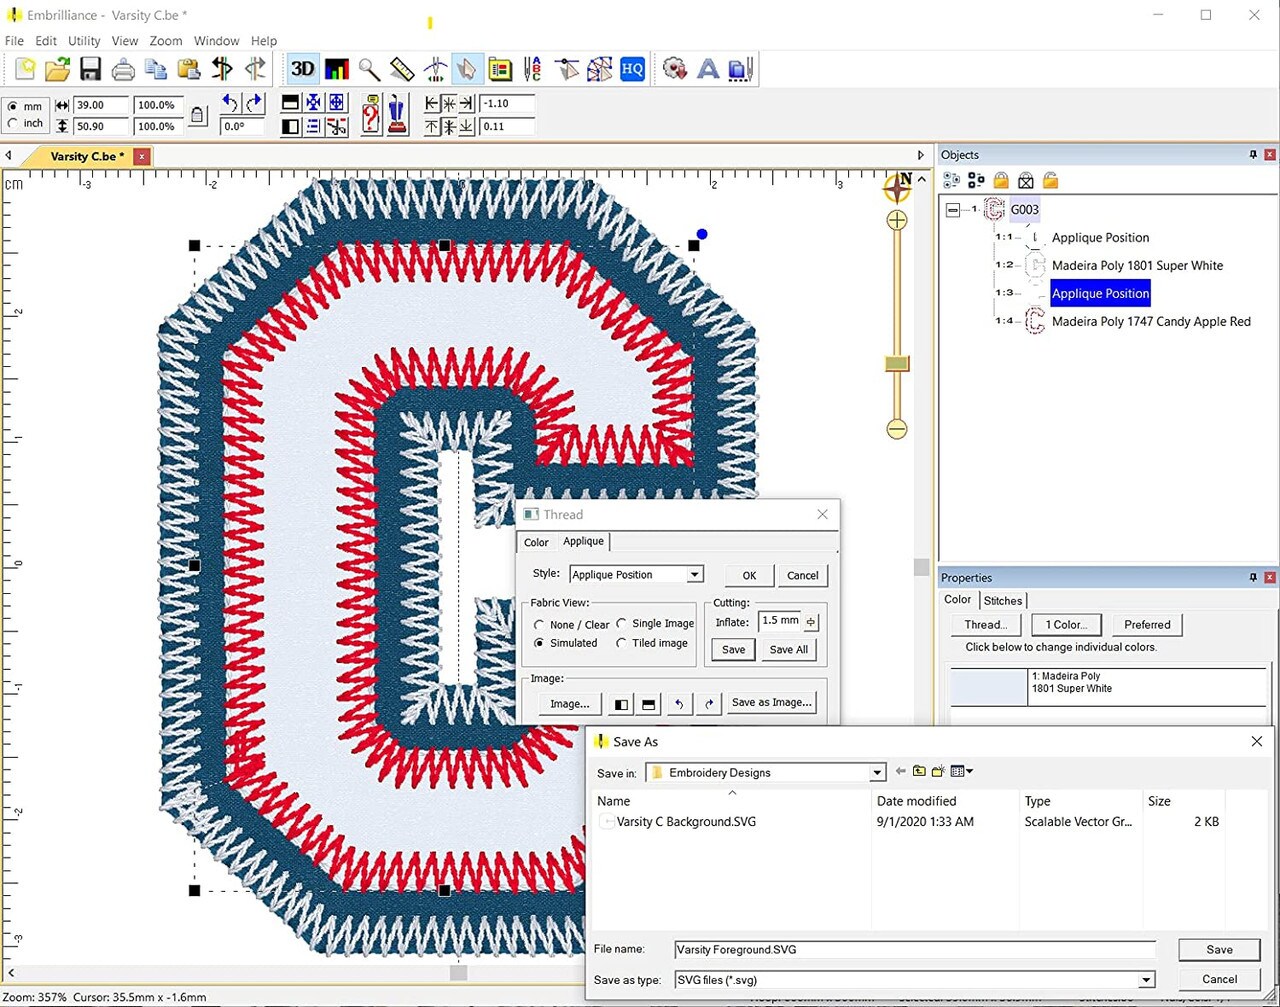
Task: Open the Zoom magnifier tool
Action: click(369, 68)
